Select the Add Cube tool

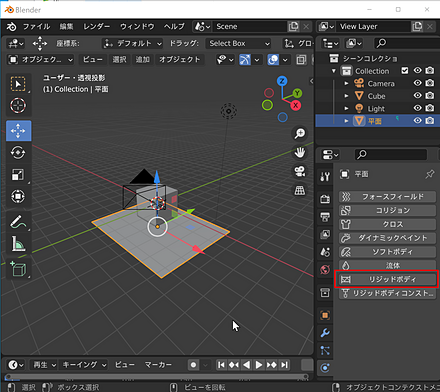click(18, 269)
